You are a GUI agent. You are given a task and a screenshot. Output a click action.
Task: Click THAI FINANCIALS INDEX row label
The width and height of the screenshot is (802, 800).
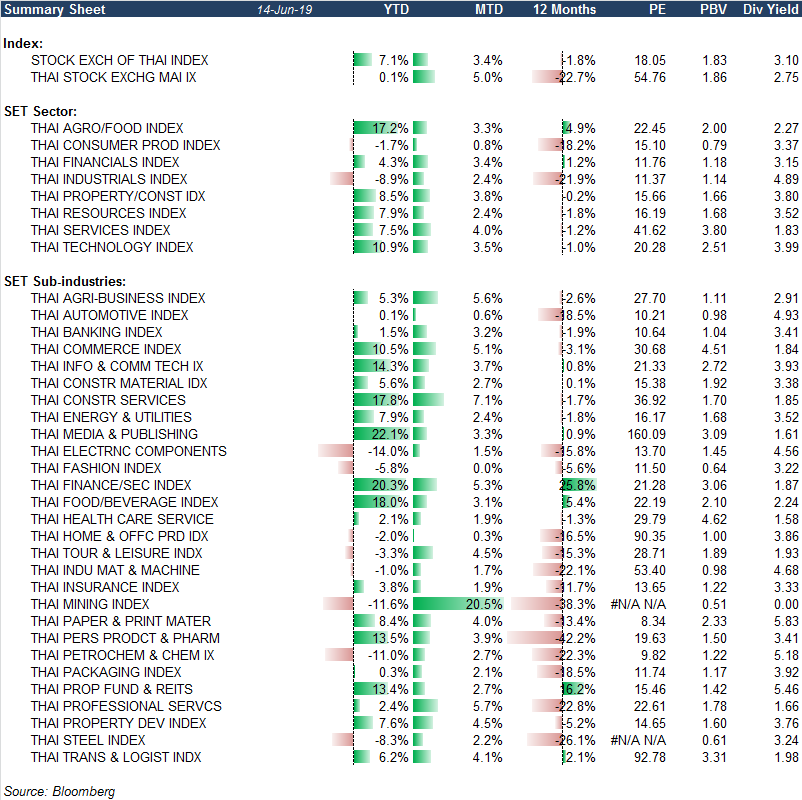(105, 162)
